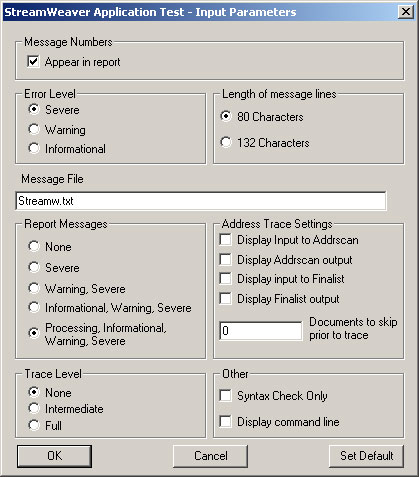This screenshot has width=419, height=477.
Task: Check Display input to Finalist
Action: click(226, 279)
